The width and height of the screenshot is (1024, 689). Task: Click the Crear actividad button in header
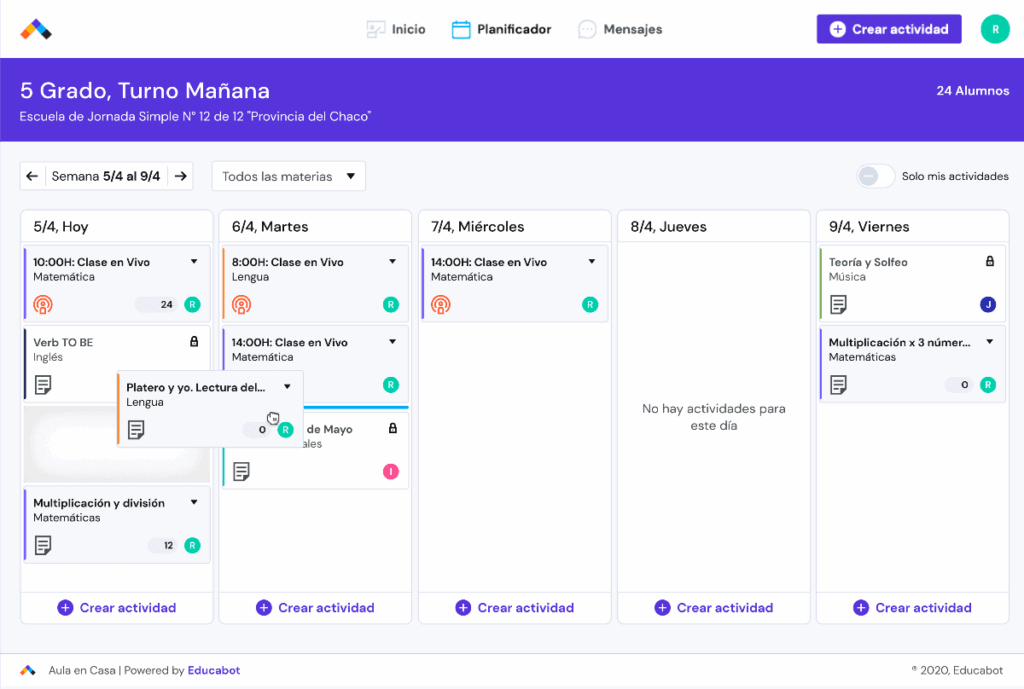pos(889,29)
